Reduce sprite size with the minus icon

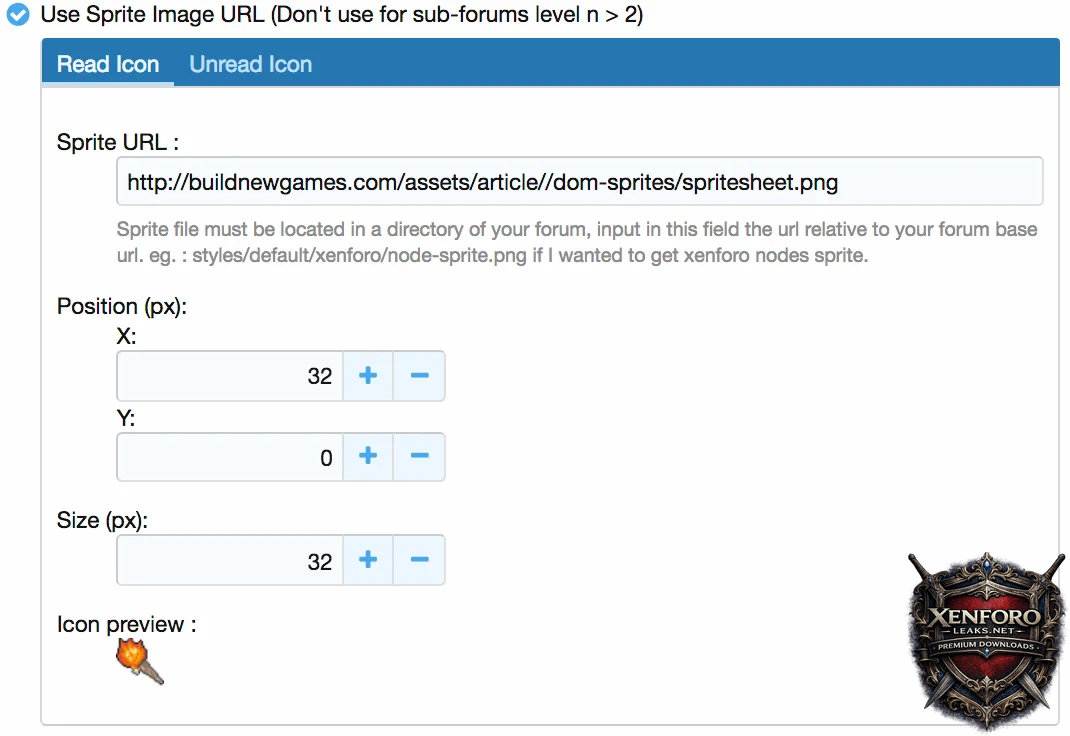click(x=419, y=561)
